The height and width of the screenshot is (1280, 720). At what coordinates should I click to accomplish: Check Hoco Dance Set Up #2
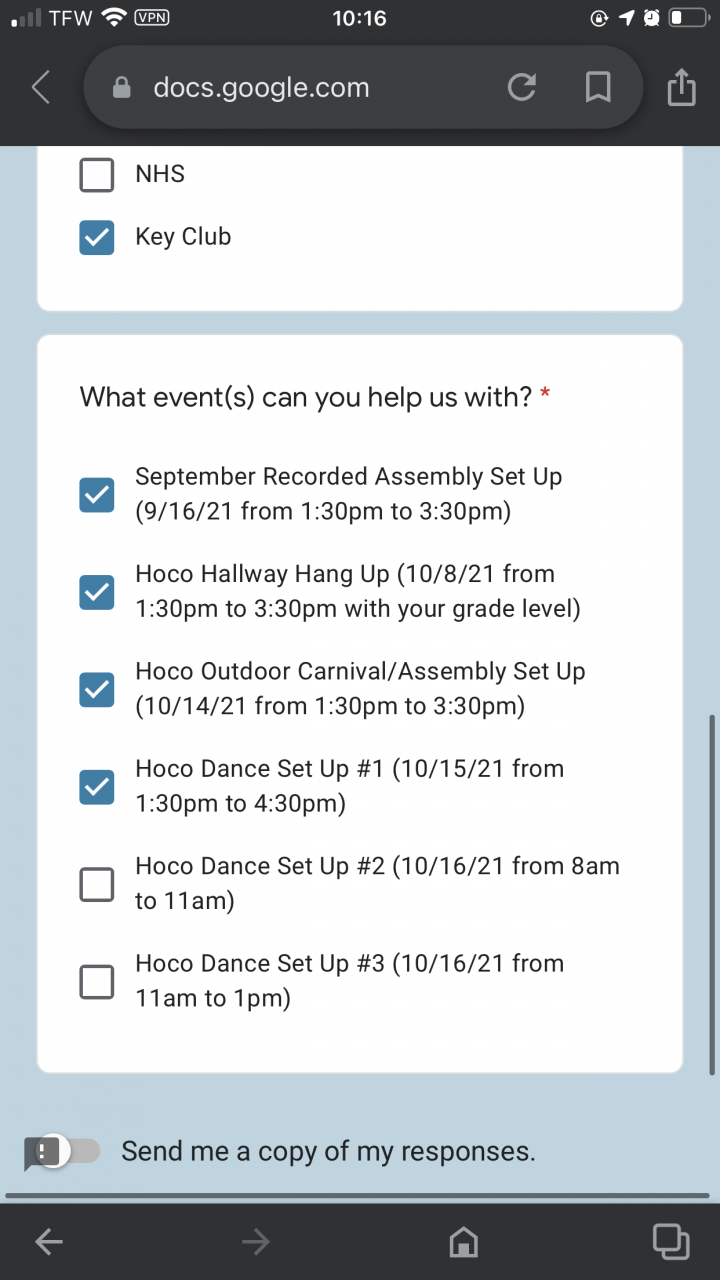pos(97,884)
